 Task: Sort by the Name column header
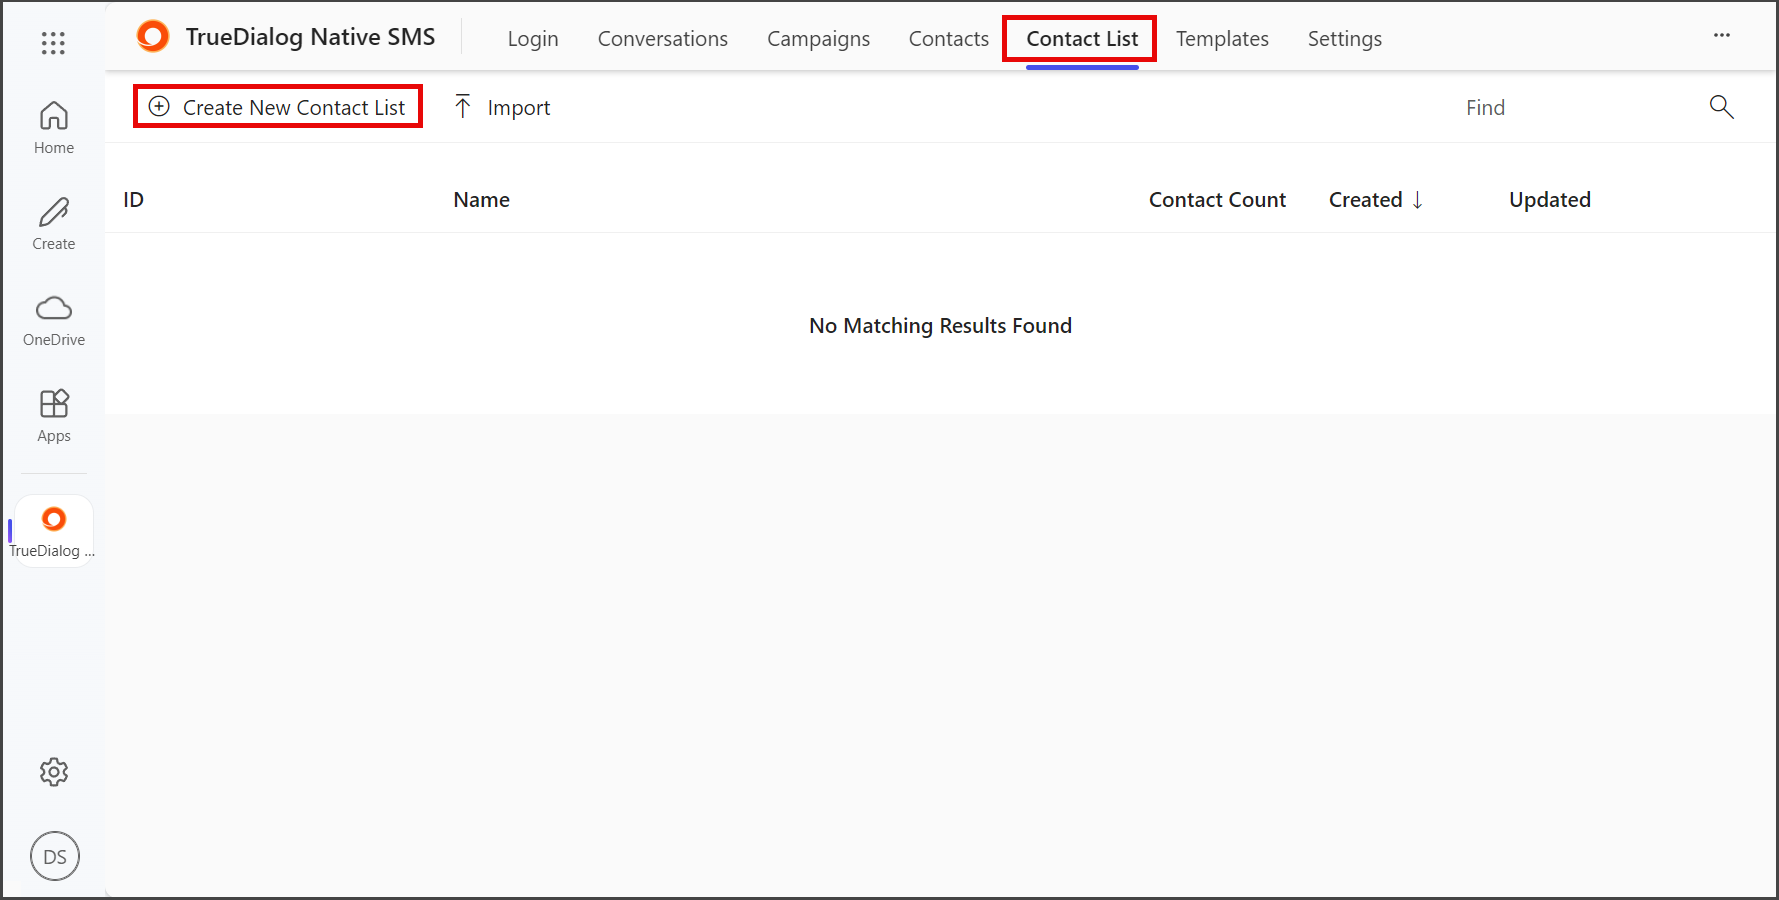[482, 200]
